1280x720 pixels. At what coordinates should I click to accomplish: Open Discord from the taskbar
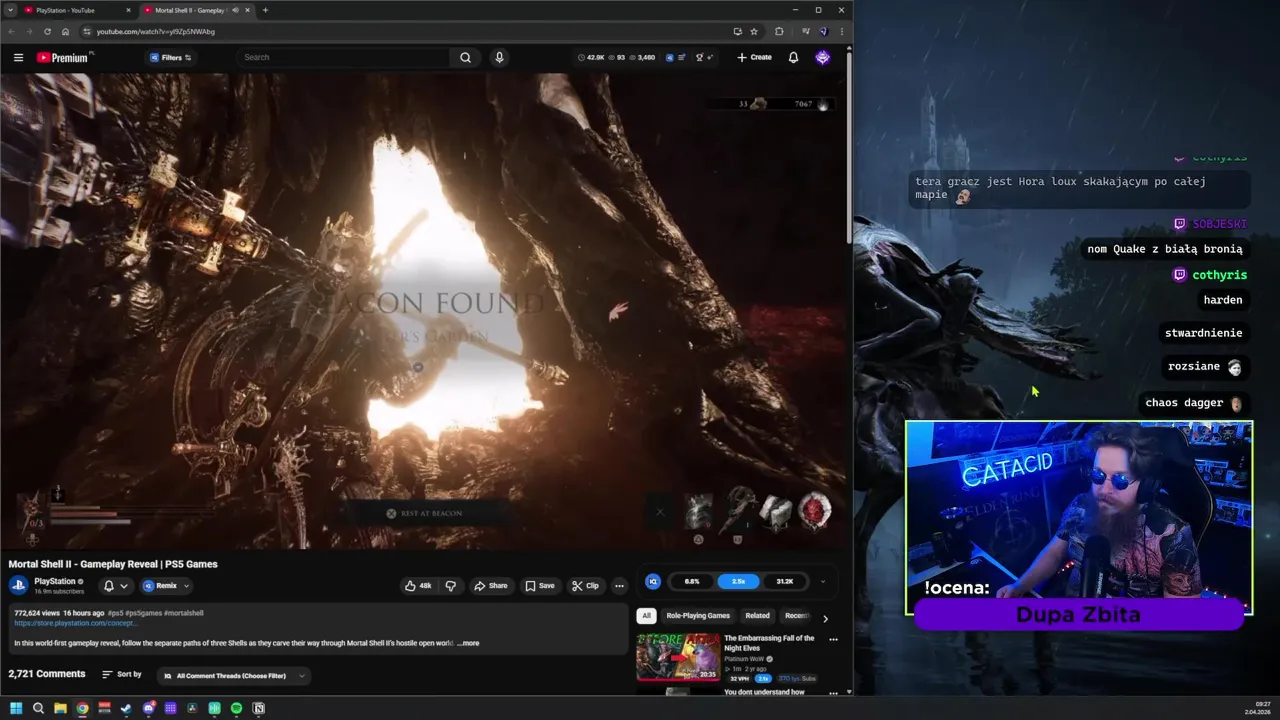pos(148,708)
